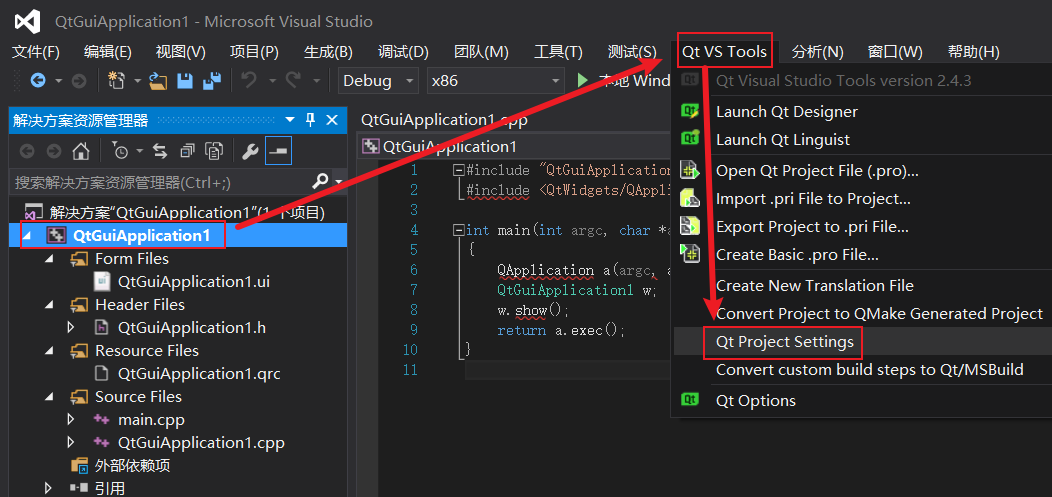Viewport: 1052px width, 497px height.
Task: Click the Open Qt Project File icon
Action: coord(690,170)
